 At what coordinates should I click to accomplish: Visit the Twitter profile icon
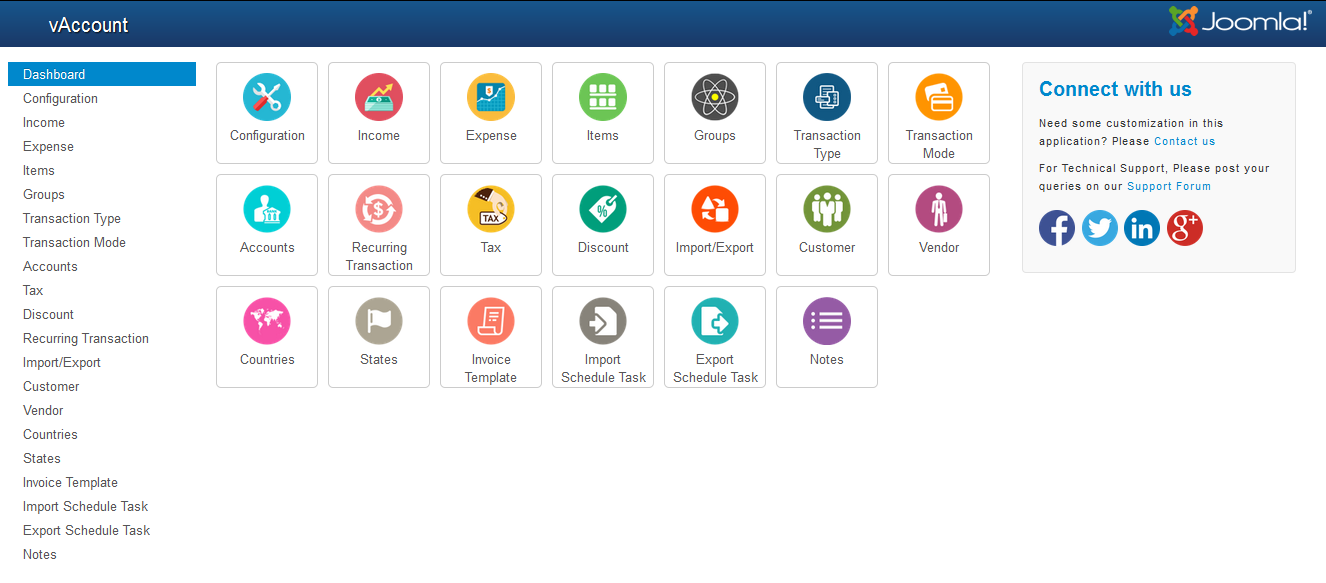click(1100, 228)
